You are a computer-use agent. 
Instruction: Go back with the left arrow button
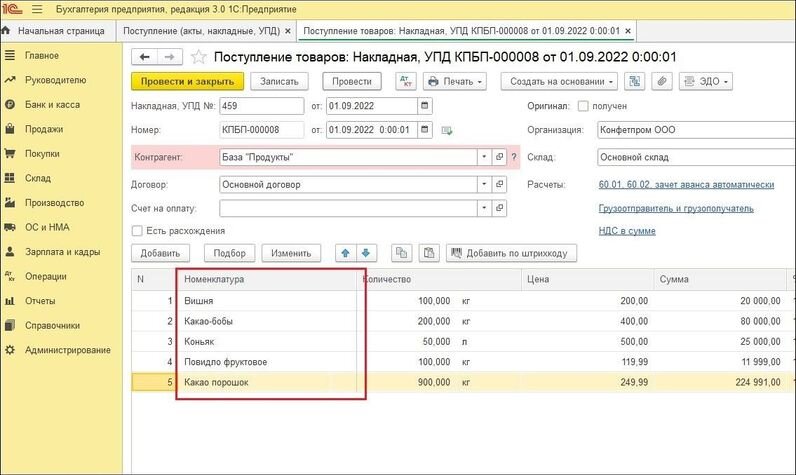[x=145, y=57]
